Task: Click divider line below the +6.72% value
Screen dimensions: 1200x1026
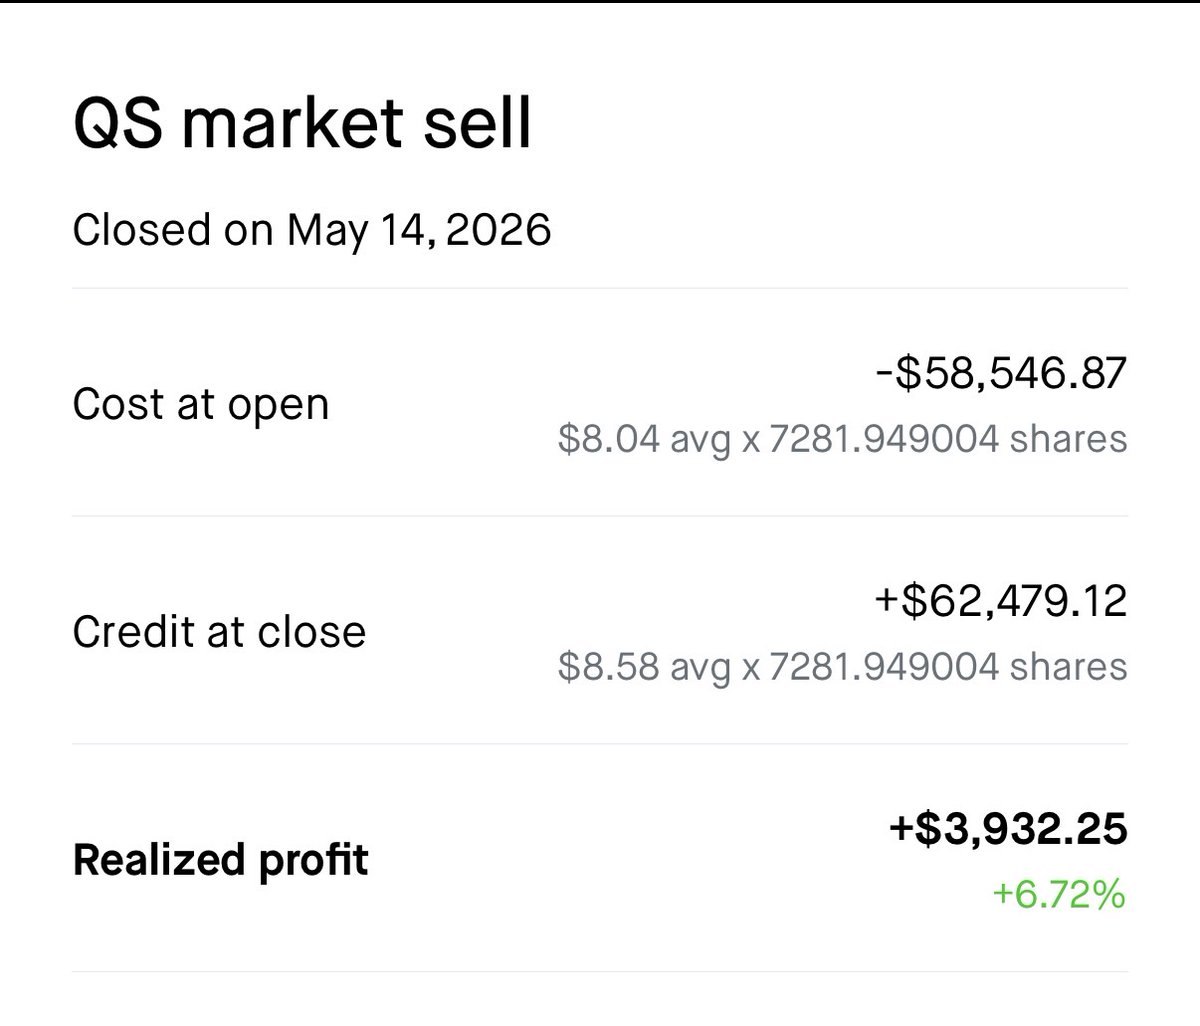Action: 600,971
